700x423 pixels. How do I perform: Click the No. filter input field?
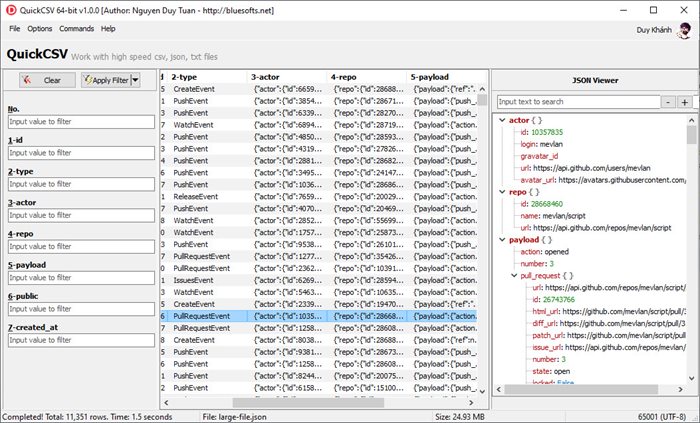81,122
